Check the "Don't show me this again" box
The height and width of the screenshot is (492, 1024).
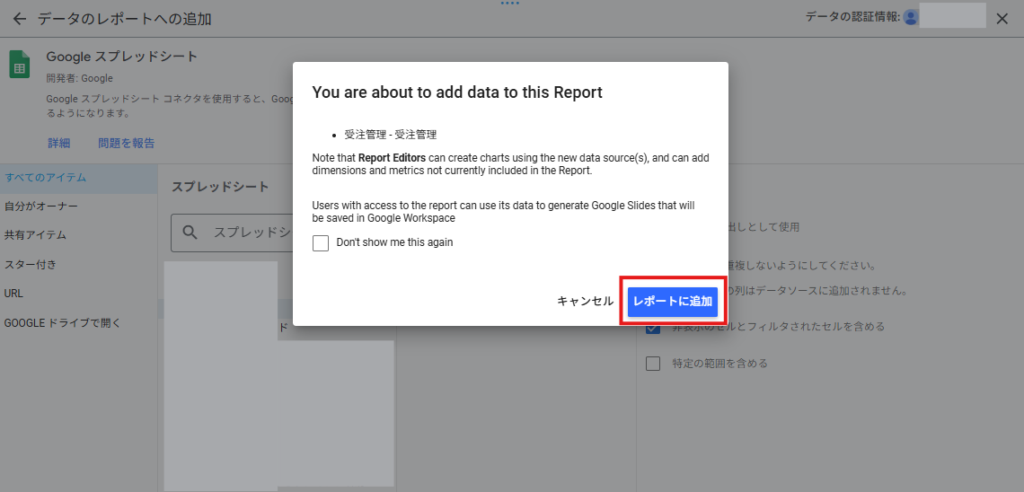coord(321,243)
